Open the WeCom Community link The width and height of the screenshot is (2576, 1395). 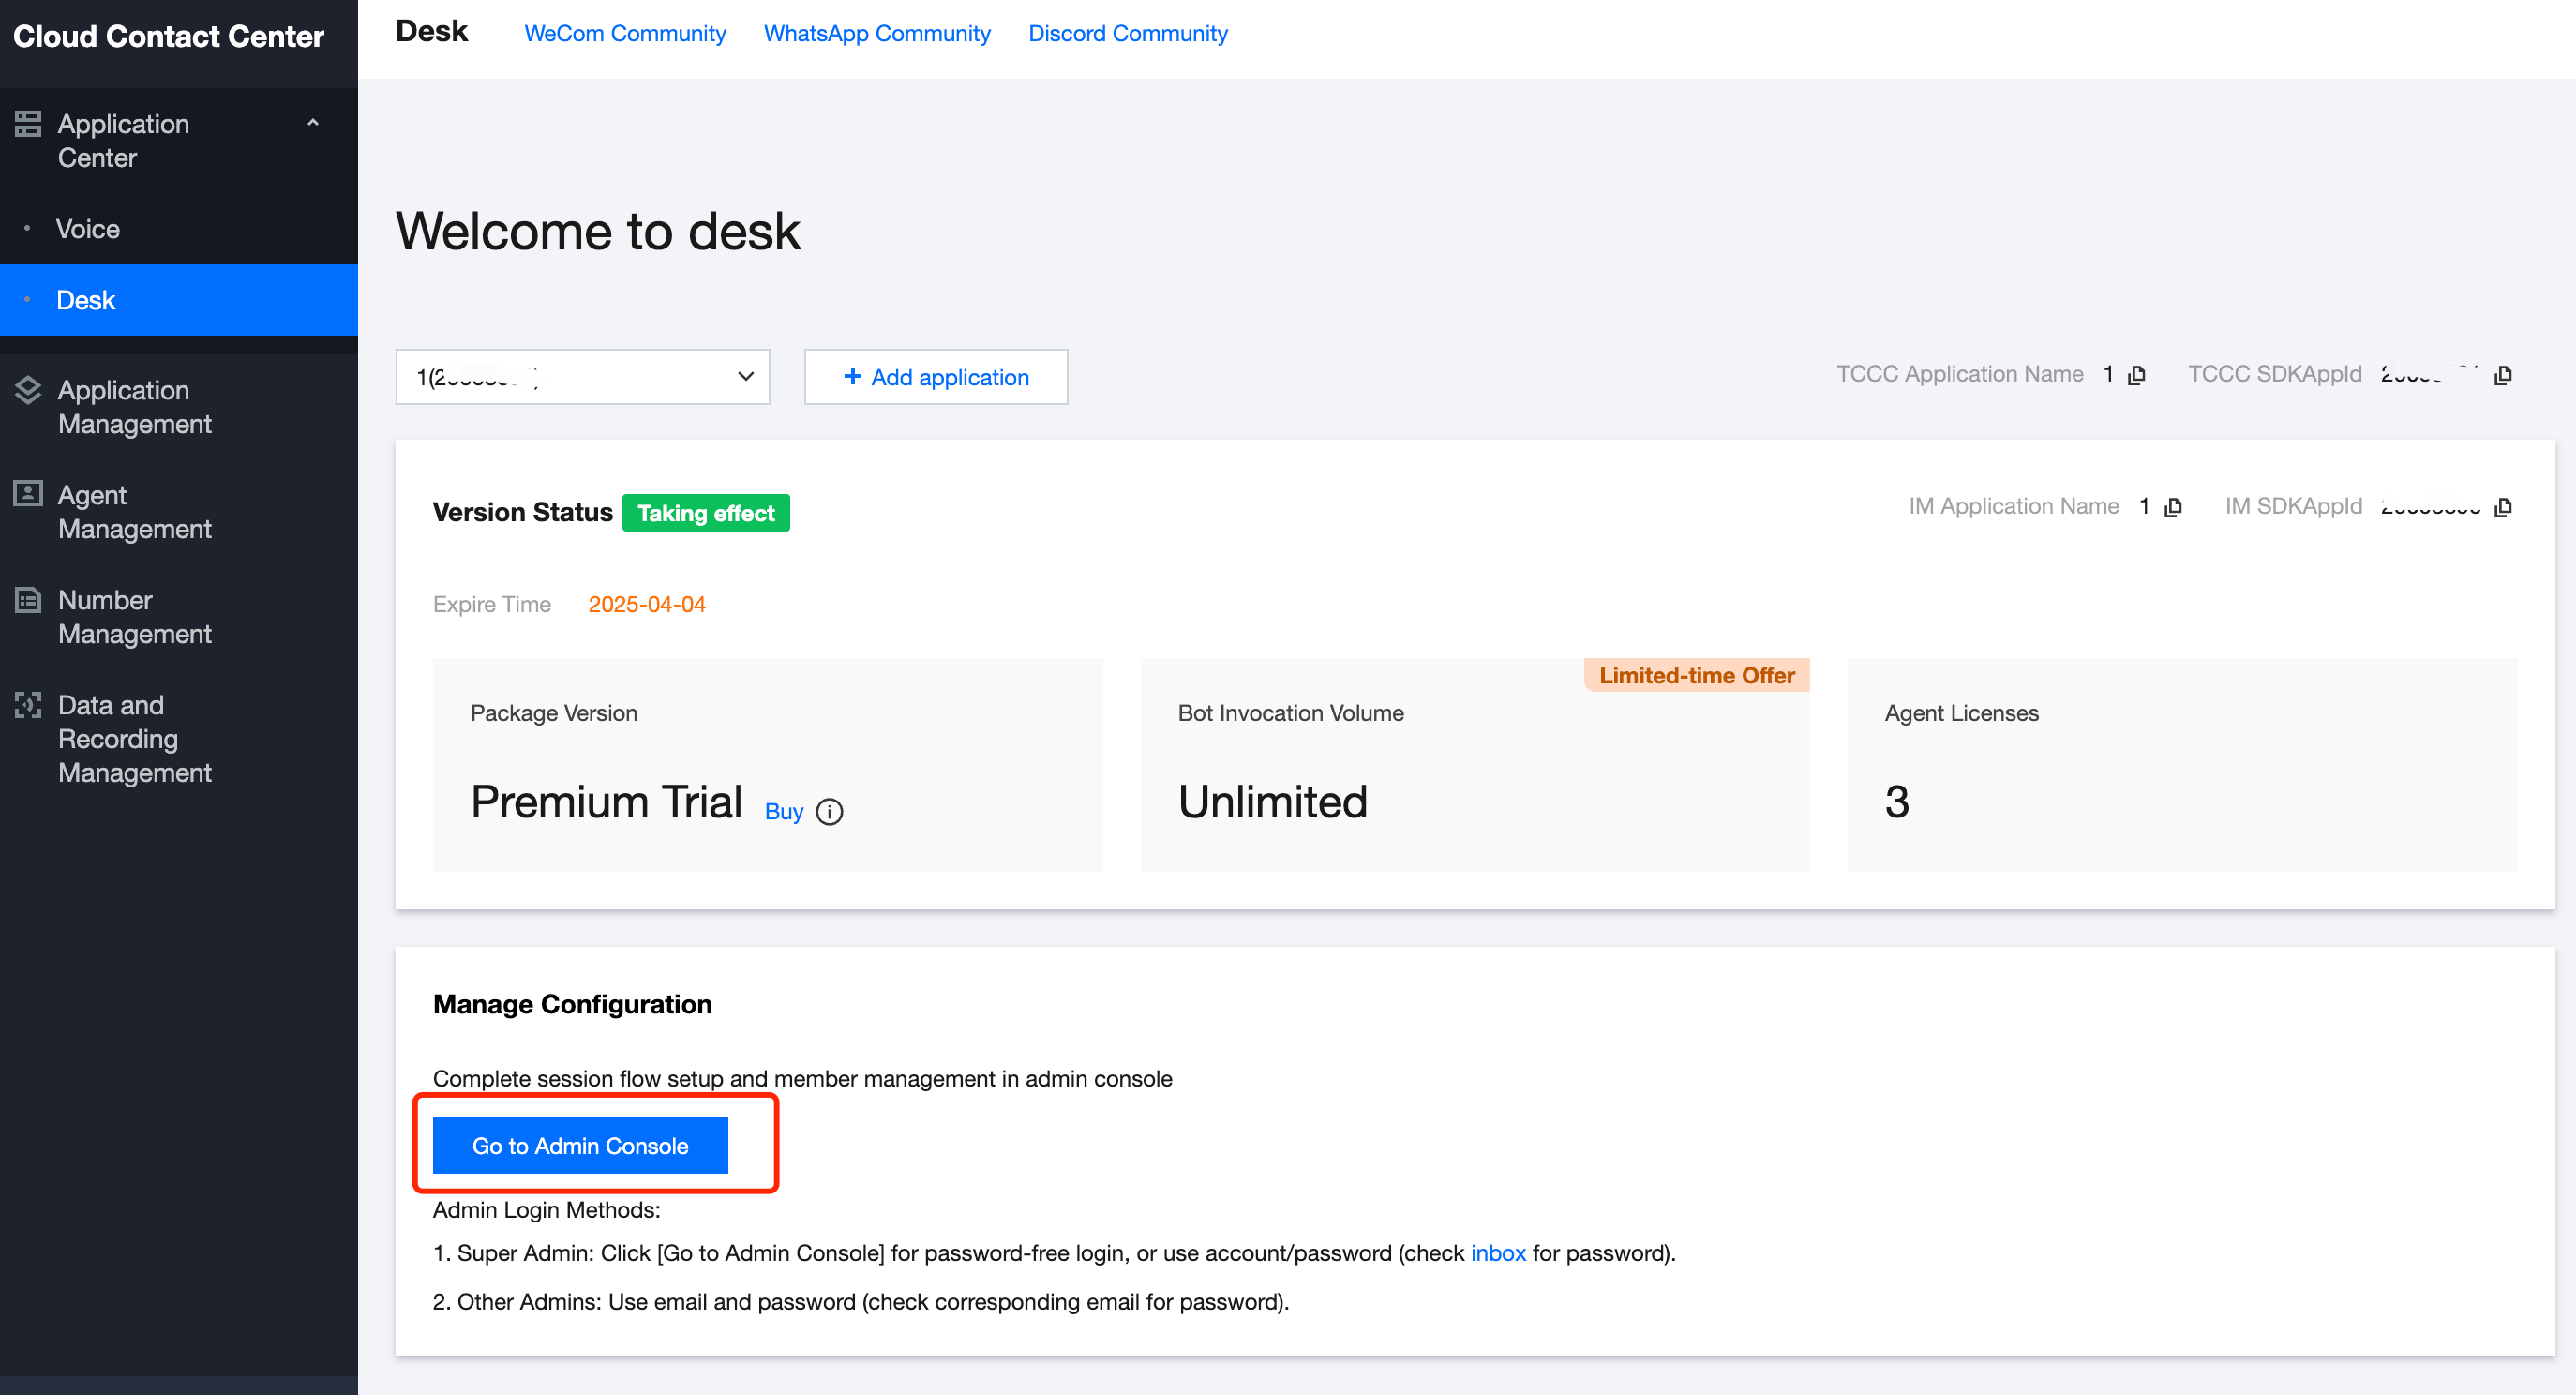pos(625,33)
